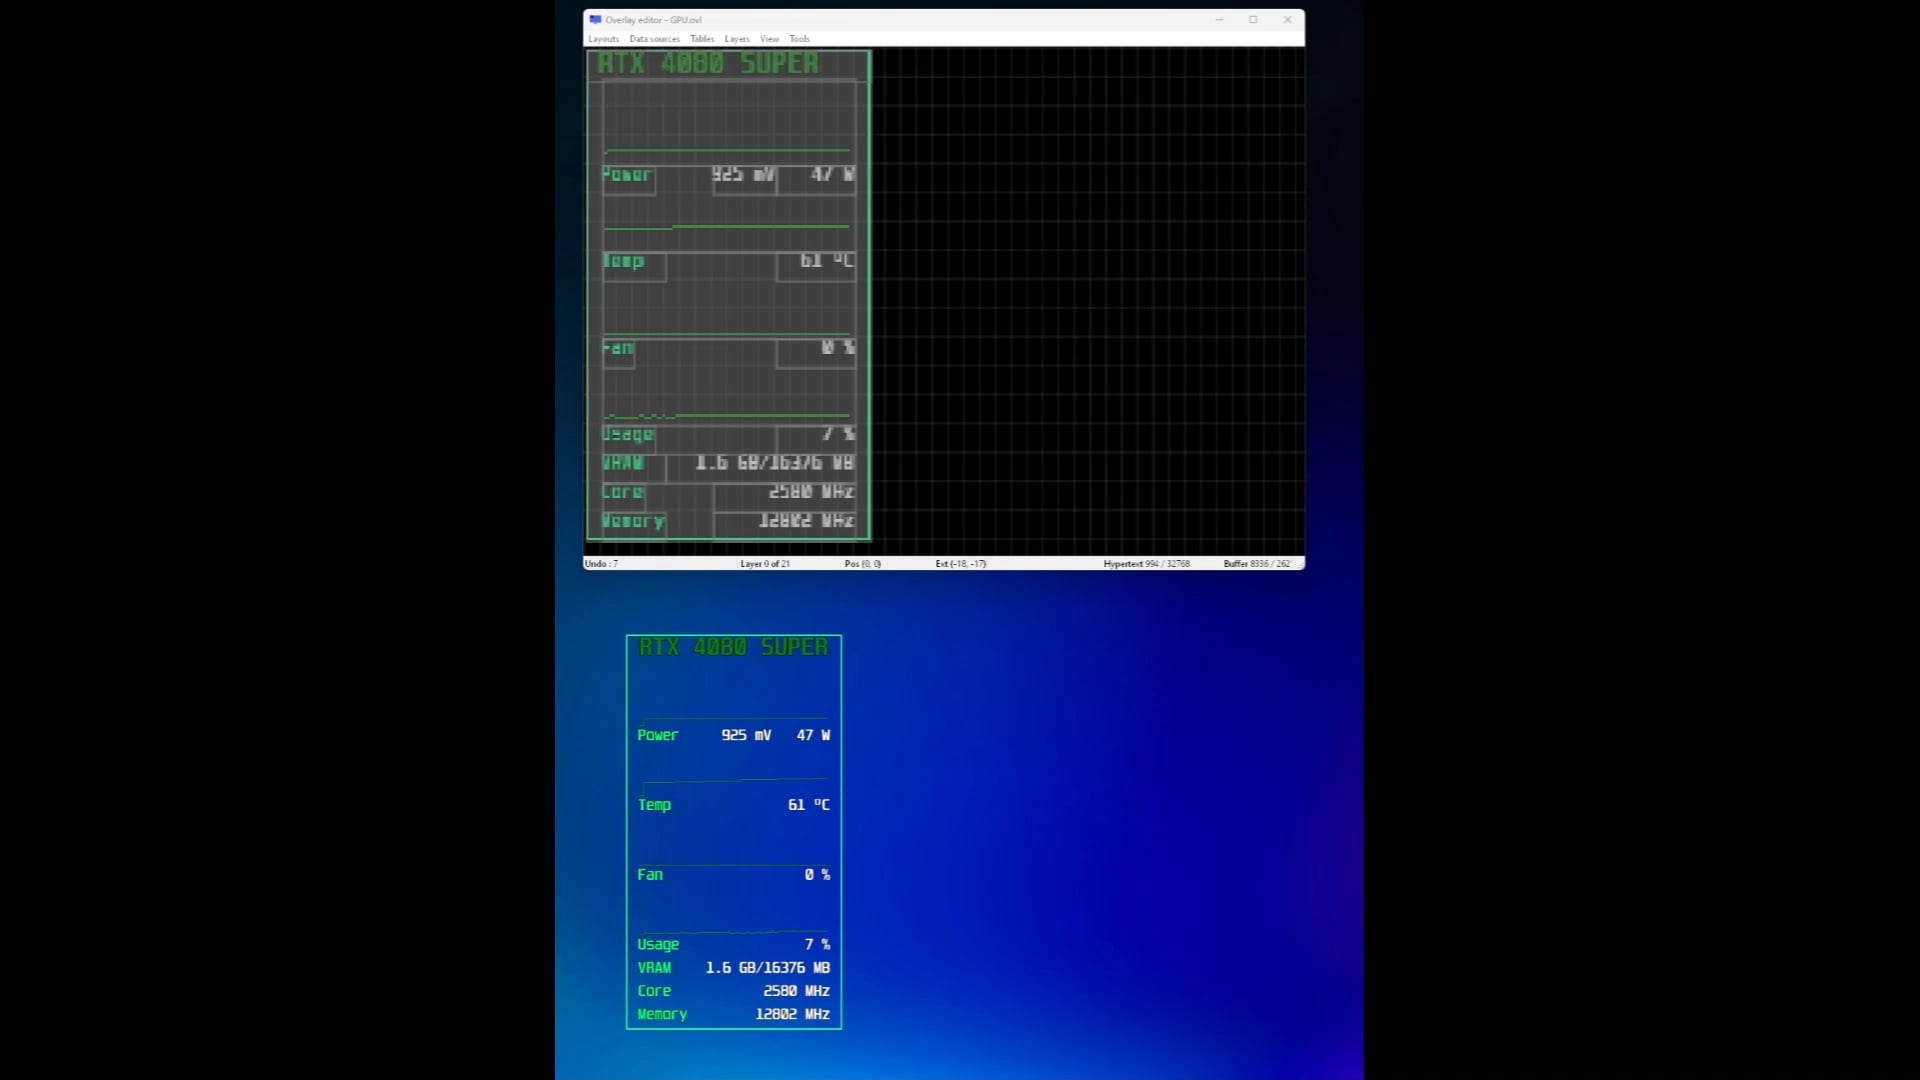Image resolution: width=1920 pixels, height=1080 pixels.
Task: Click the "Hypertext 994 / 32768" status entry
Action: 1146,564
